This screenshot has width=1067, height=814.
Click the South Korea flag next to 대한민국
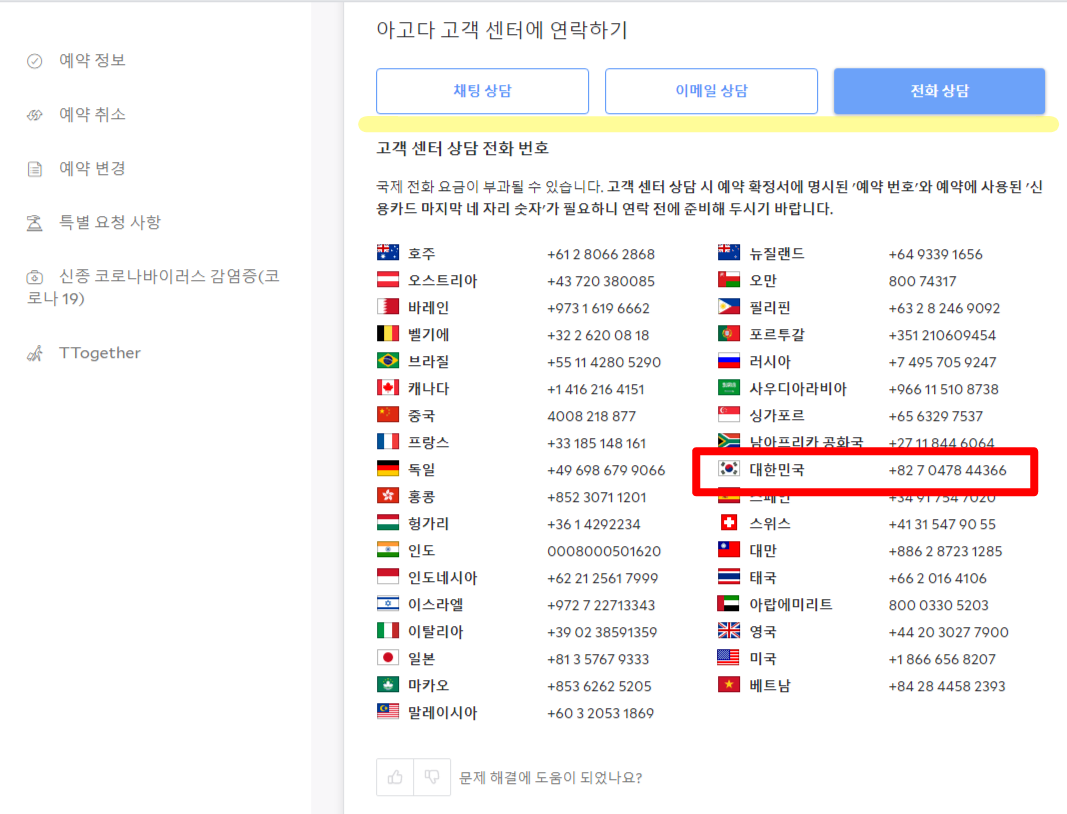coord(729,468)
